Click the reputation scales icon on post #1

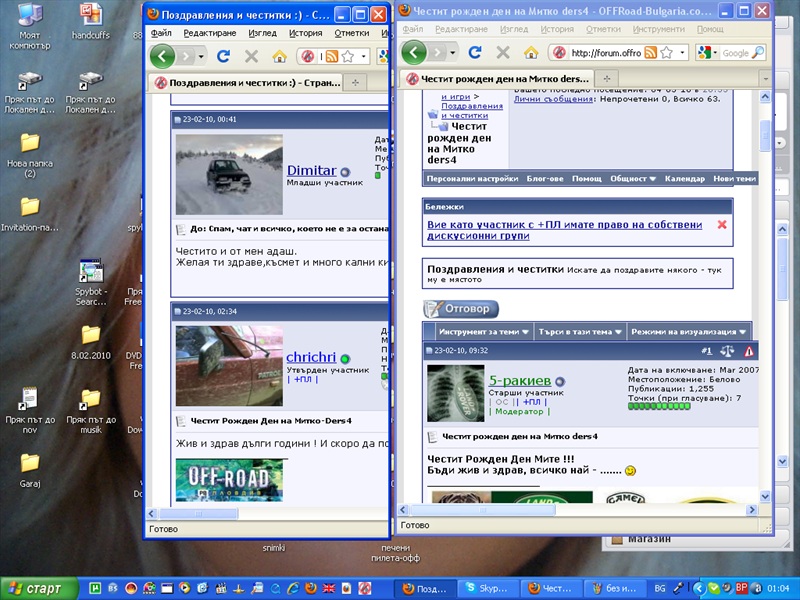tap(727, 351)
